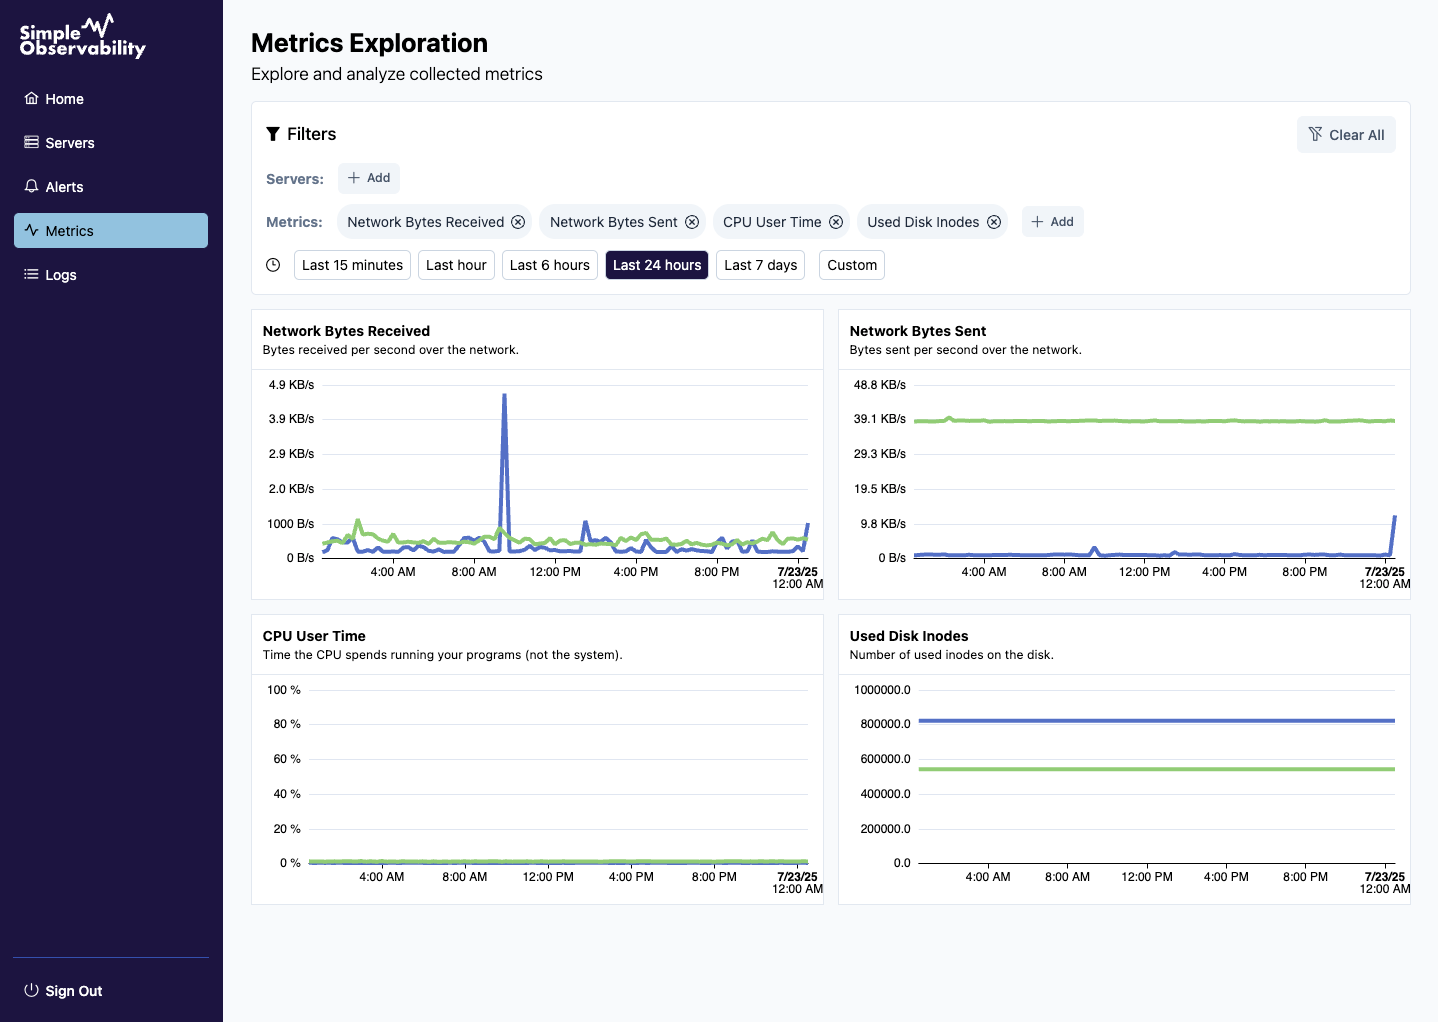Select the Last 15 minutes time range
The image size is (1438, 1022).
(x=352, y=265)
